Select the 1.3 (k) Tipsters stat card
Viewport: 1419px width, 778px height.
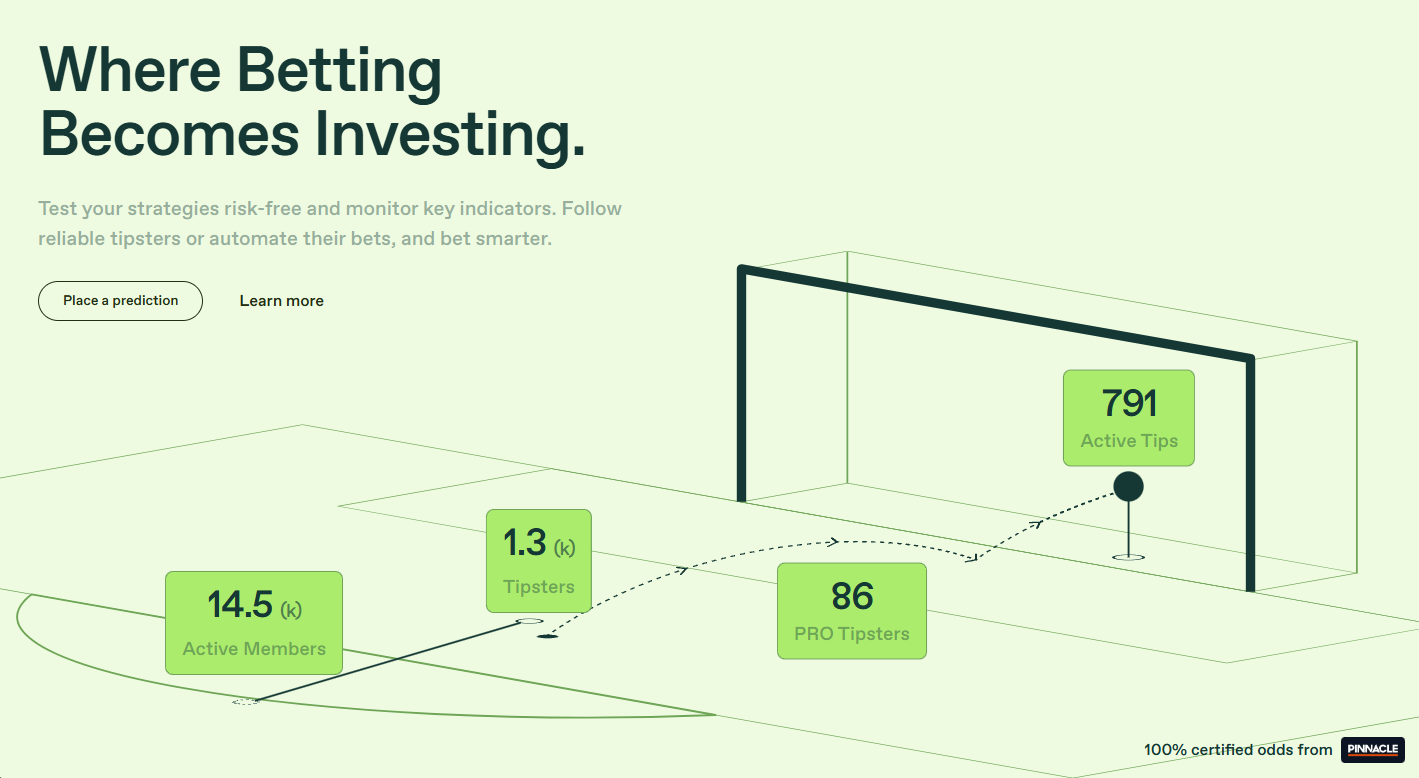coord(538,560)
